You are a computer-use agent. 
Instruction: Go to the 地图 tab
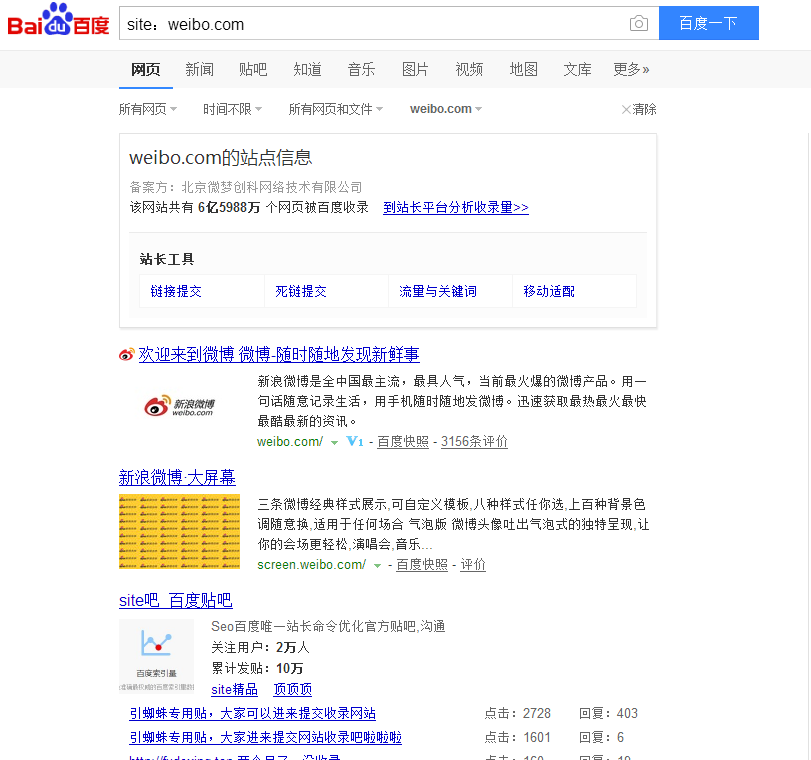click(523, 69)
